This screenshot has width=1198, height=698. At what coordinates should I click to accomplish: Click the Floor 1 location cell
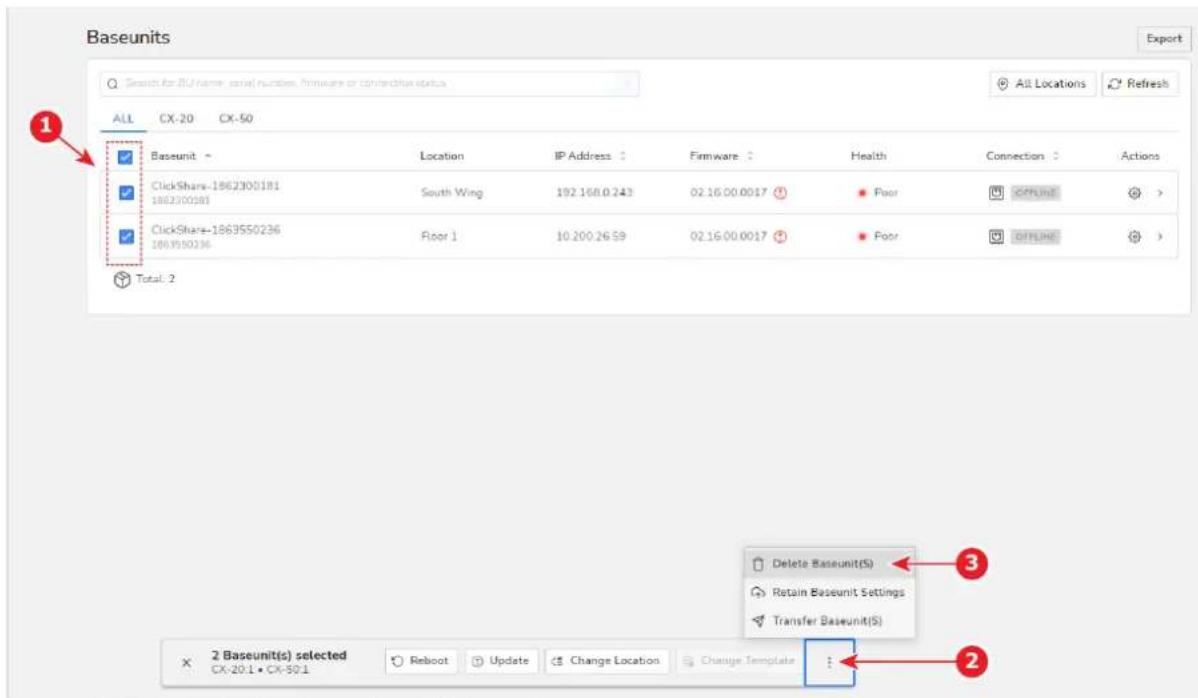coord(439,237)
